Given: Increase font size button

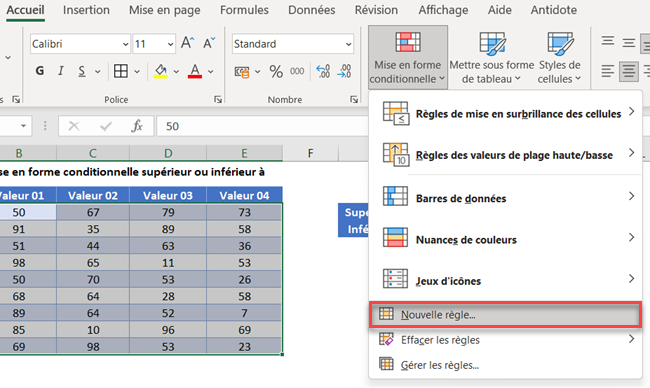Looking at the screenshot, I should (187, 43).
